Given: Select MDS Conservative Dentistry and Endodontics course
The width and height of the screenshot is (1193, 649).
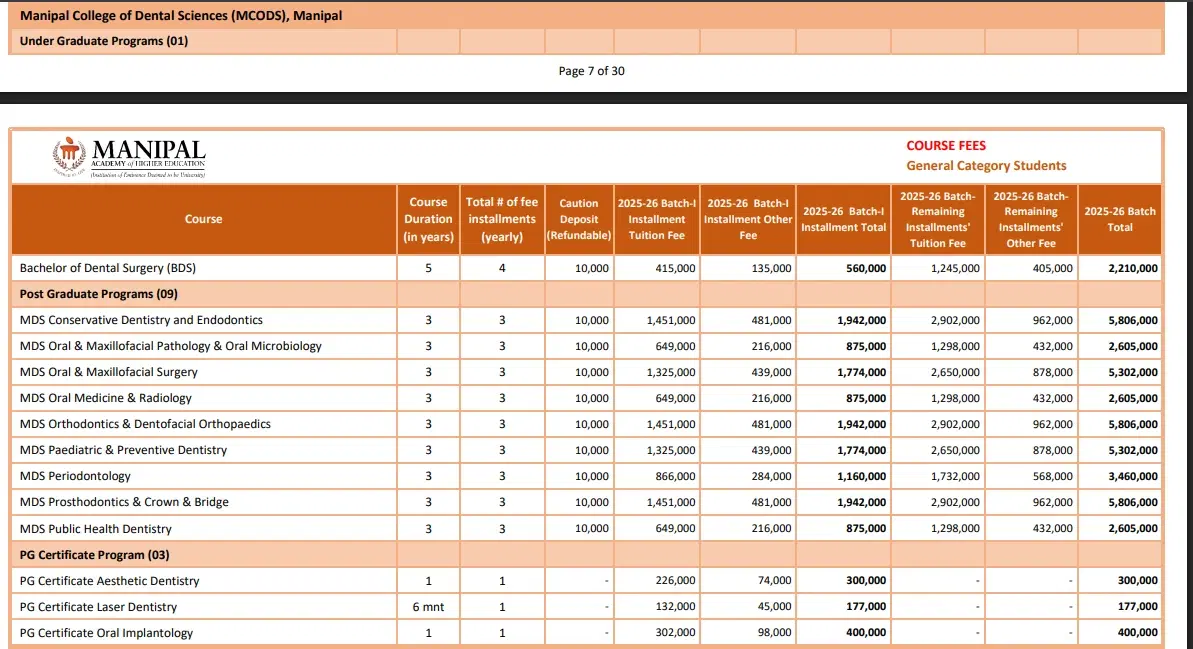Looking at the screenshot, I should pyautogui.click(x=141, y=320).
